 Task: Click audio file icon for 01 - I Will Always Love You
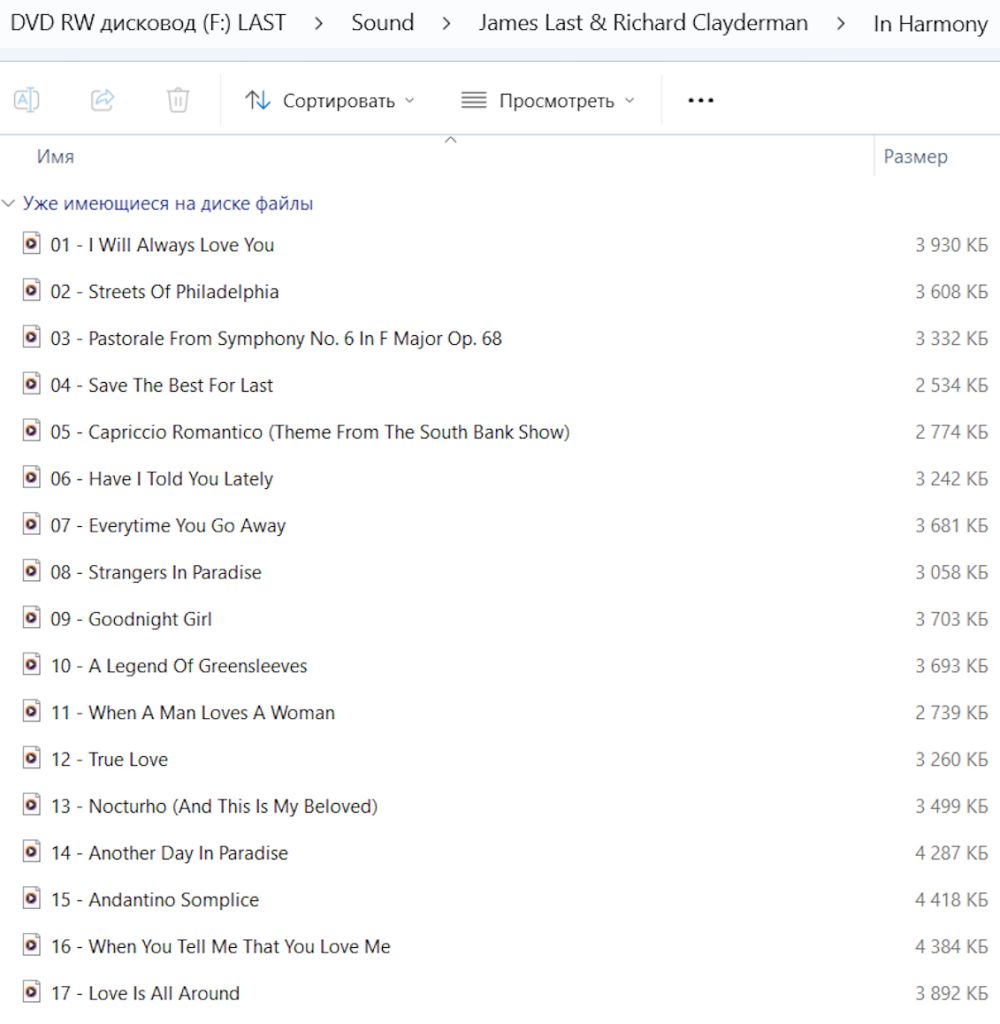(31, 244)
